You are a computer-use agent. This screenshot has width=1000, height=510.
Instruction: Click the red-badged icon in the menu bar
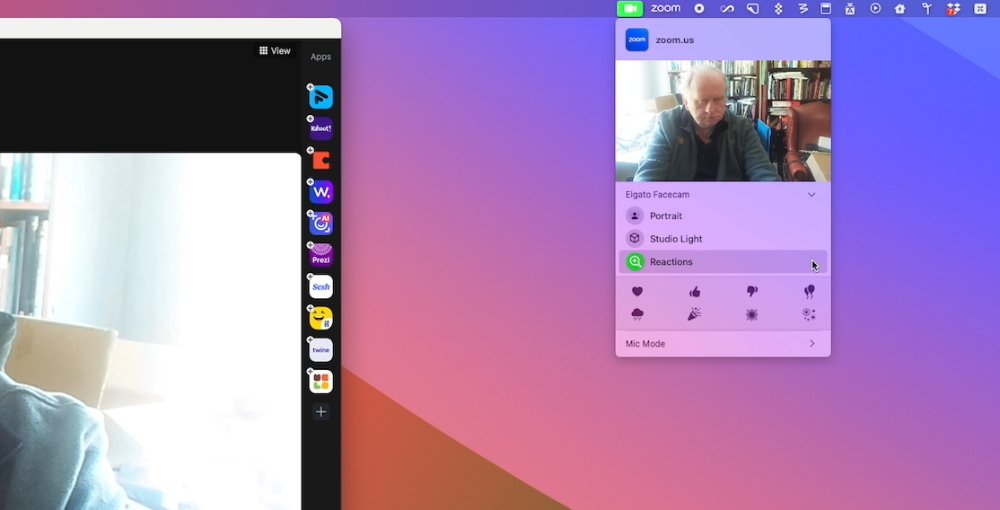coord(953,8)
